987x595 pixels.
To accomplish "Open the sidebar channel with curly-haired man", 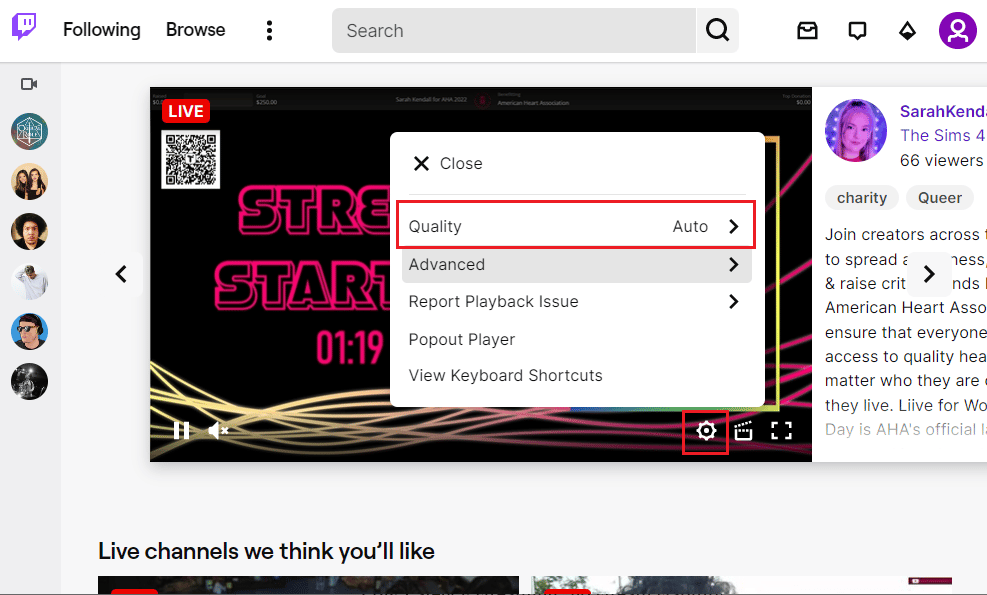I will pyautogui.click(x=30, y=231).
